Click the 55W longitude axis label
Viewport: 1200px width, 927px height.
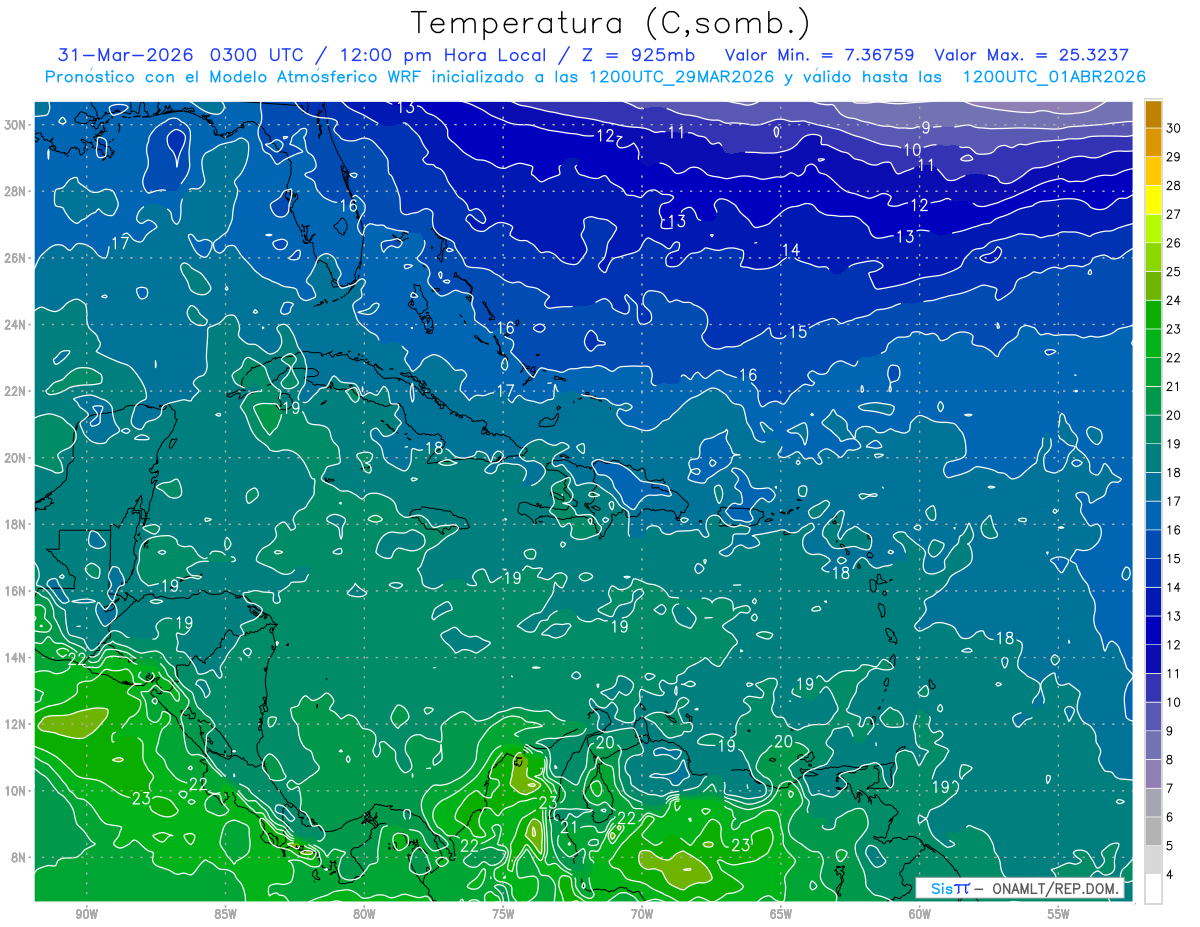coord(1058,914)
